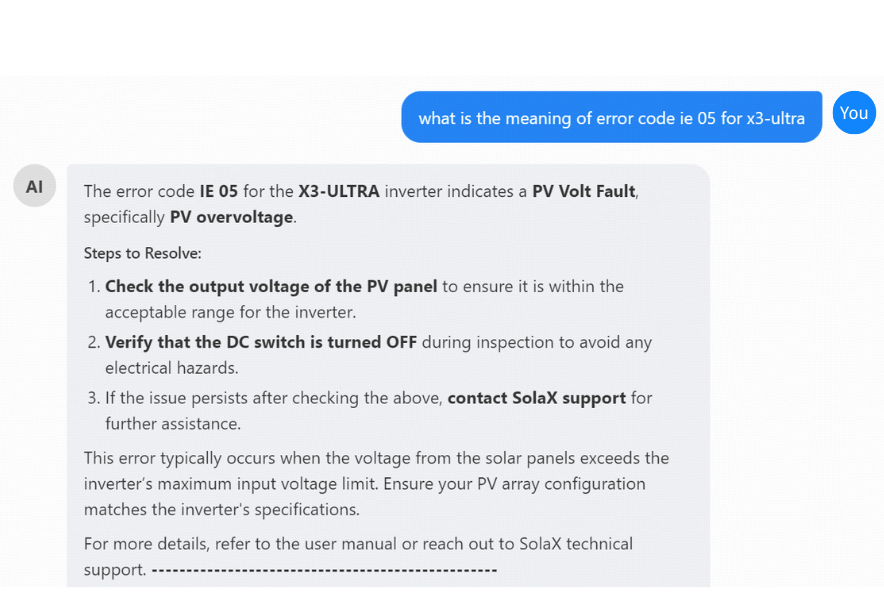Image resolution: width=884 pixels, height=616 pixels.
Task: Click the "For more details" closing sentence
Action: pyautogui.click(x=358, y=544)
